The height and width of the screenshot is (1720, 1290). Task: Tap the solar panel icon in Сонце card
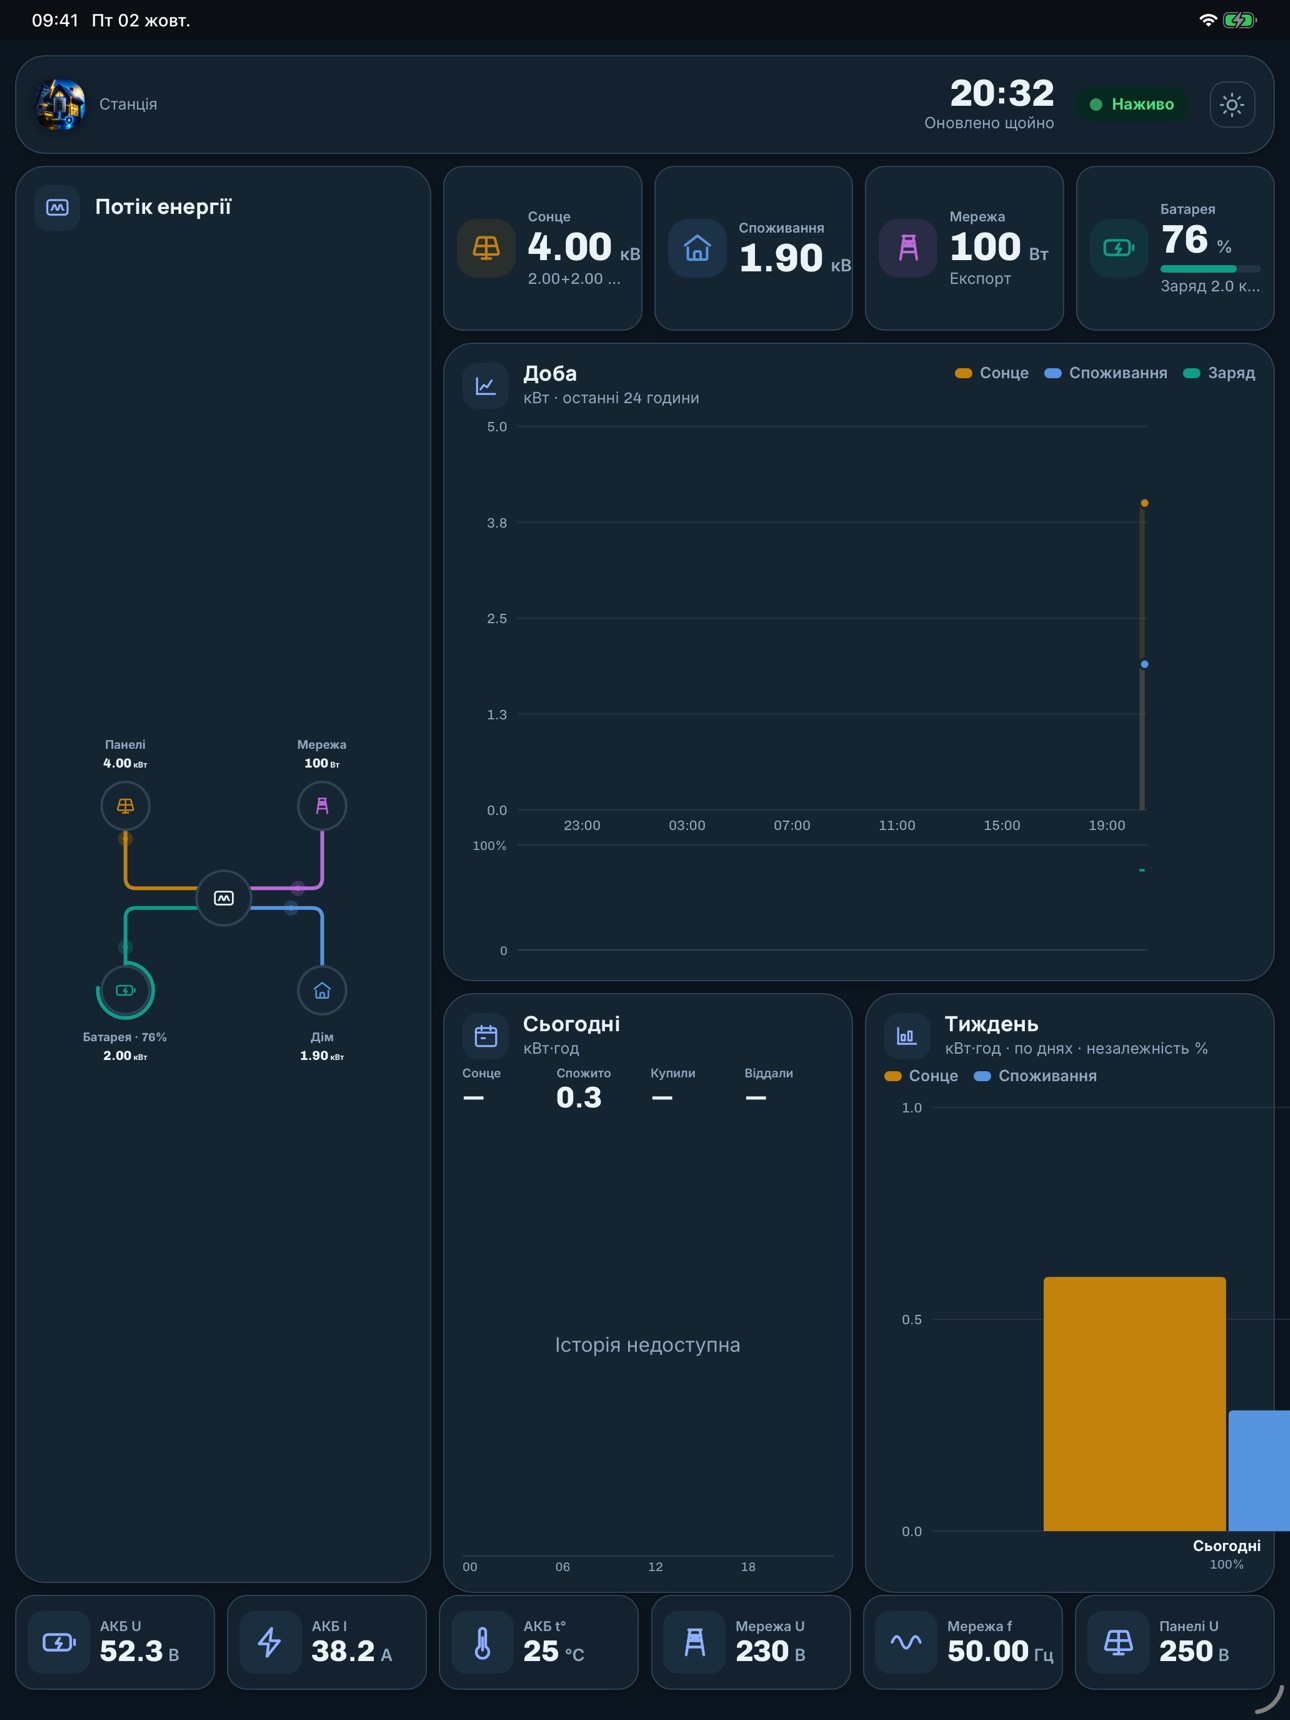486,248
